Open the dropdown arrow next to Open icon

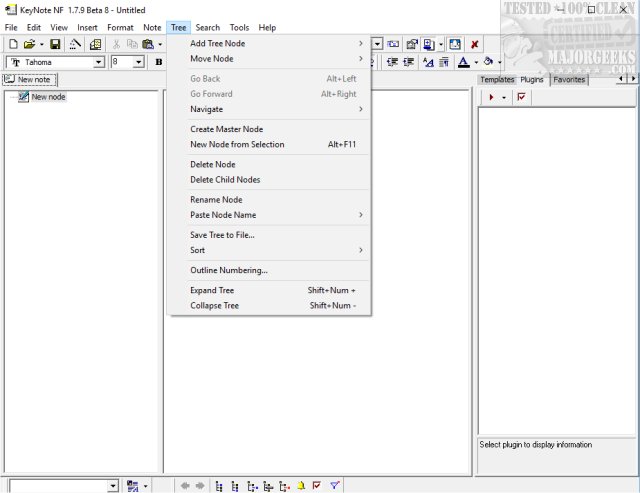point(42,44)
